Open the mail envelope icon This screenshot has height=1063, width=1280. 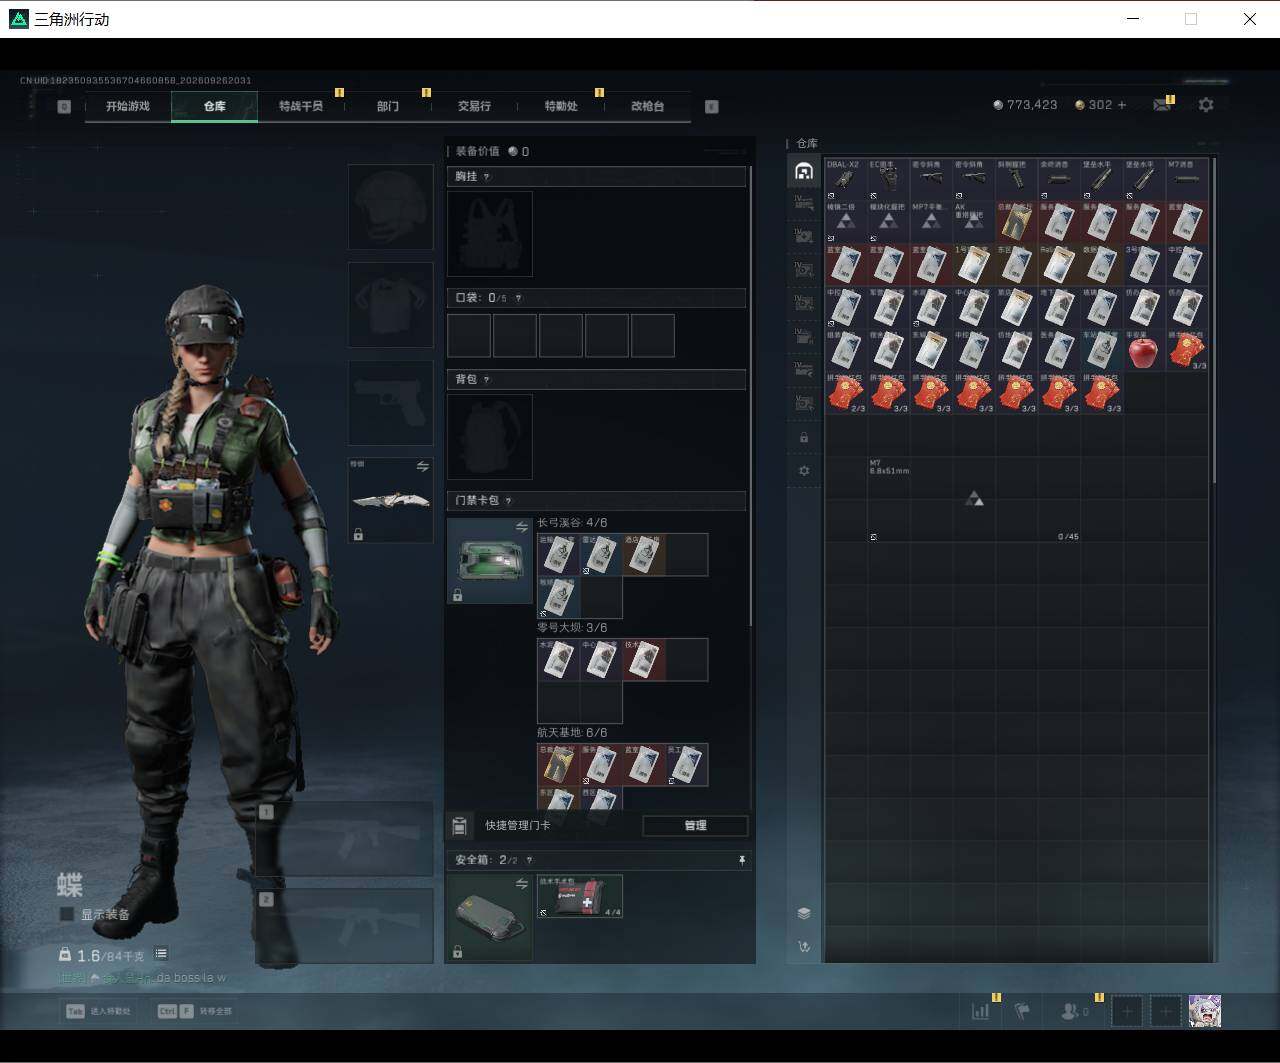click(x=1161, y=105)
